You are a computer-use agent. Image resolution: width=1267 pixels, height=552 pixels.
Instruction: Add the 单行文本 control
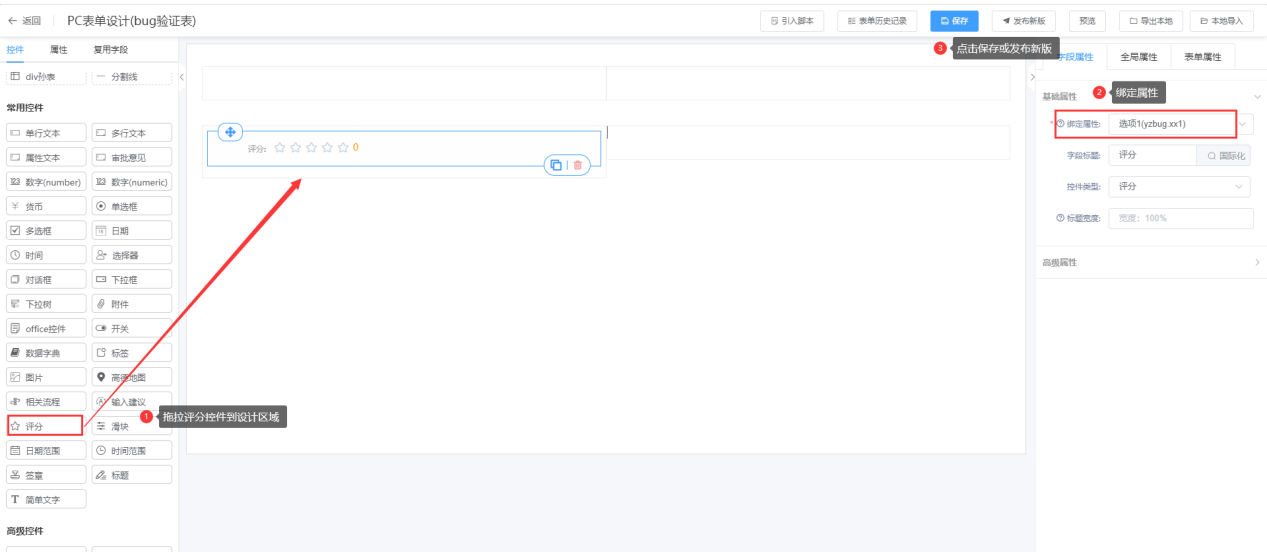(46, 133)
